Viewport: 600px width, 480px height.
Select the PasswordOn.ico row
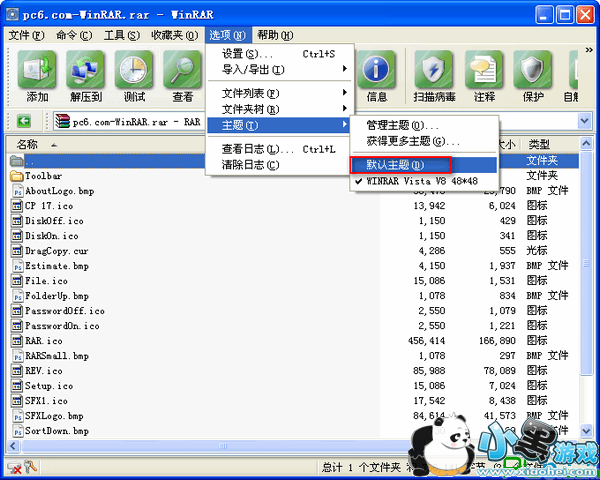(294, 326)
